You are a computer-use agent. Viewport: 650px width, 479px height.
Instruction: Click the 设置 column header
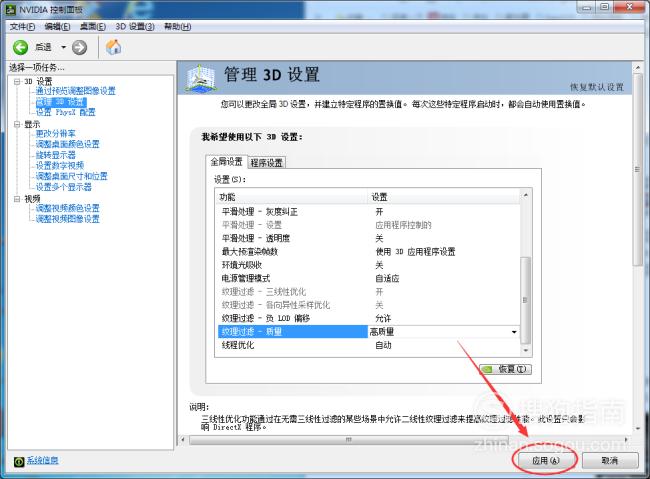pyautogui.click(x=444, y=197)
